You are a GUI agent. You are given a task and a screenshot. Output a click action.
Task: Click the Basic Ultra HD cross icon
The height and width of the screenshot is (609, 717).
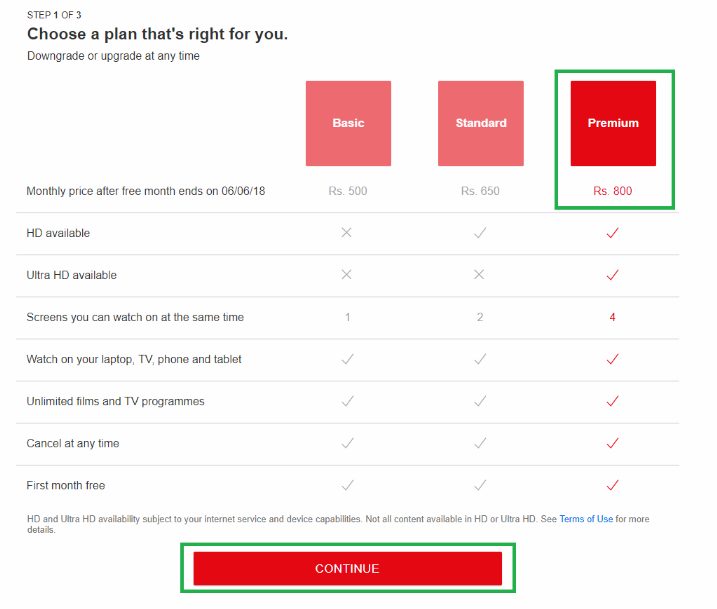(347, 274)
